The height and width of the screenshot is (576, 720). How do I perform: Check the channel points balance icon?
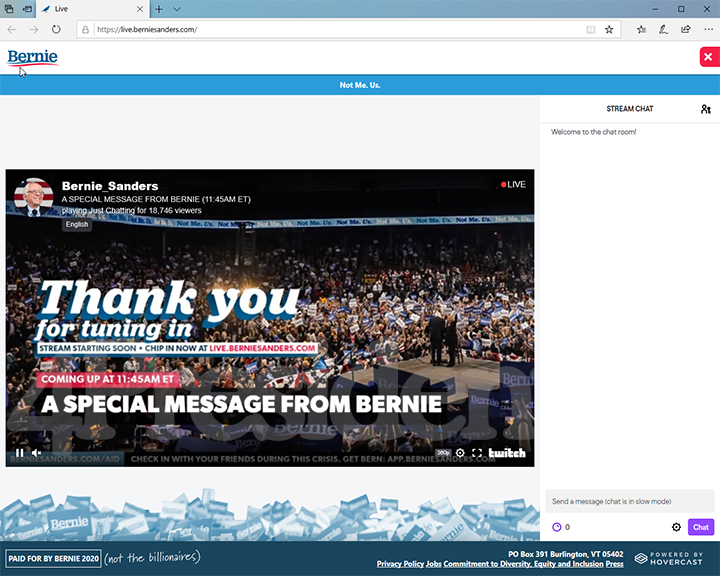tap(557, 527)
